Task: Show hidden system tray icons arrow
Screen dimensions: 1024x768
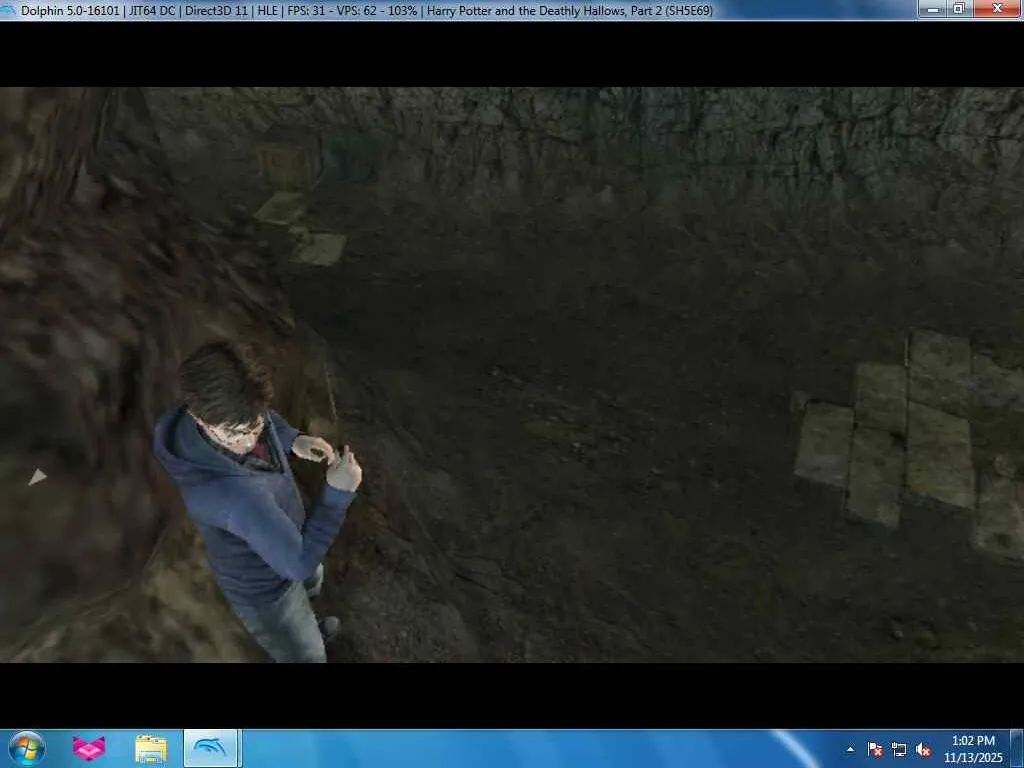Action: [850, 749]
